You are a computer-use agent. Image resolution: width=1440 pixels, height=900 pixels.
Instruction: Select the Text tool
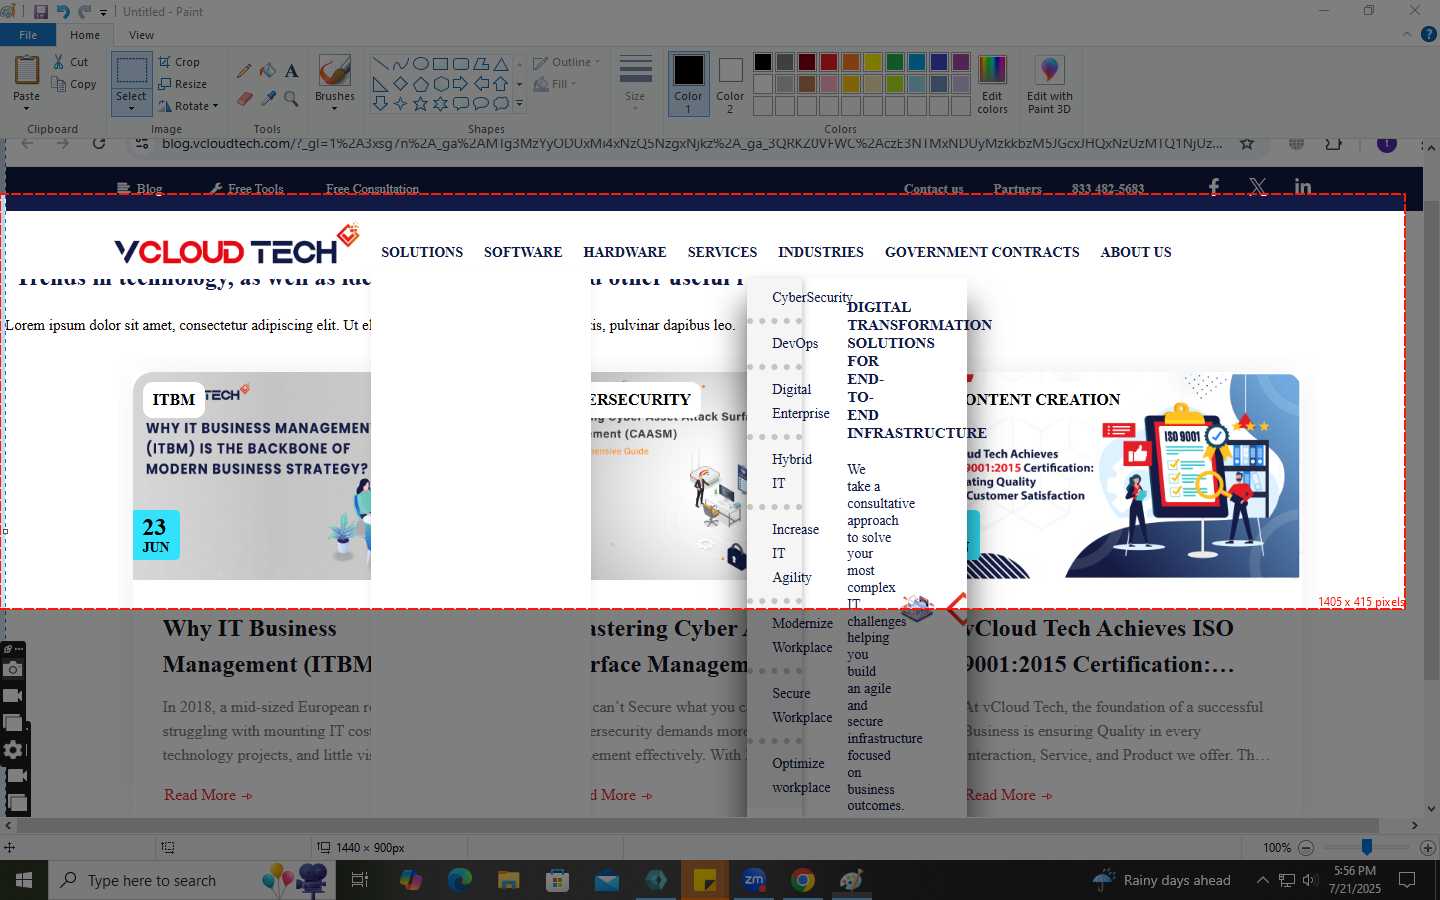pos(291,70)
